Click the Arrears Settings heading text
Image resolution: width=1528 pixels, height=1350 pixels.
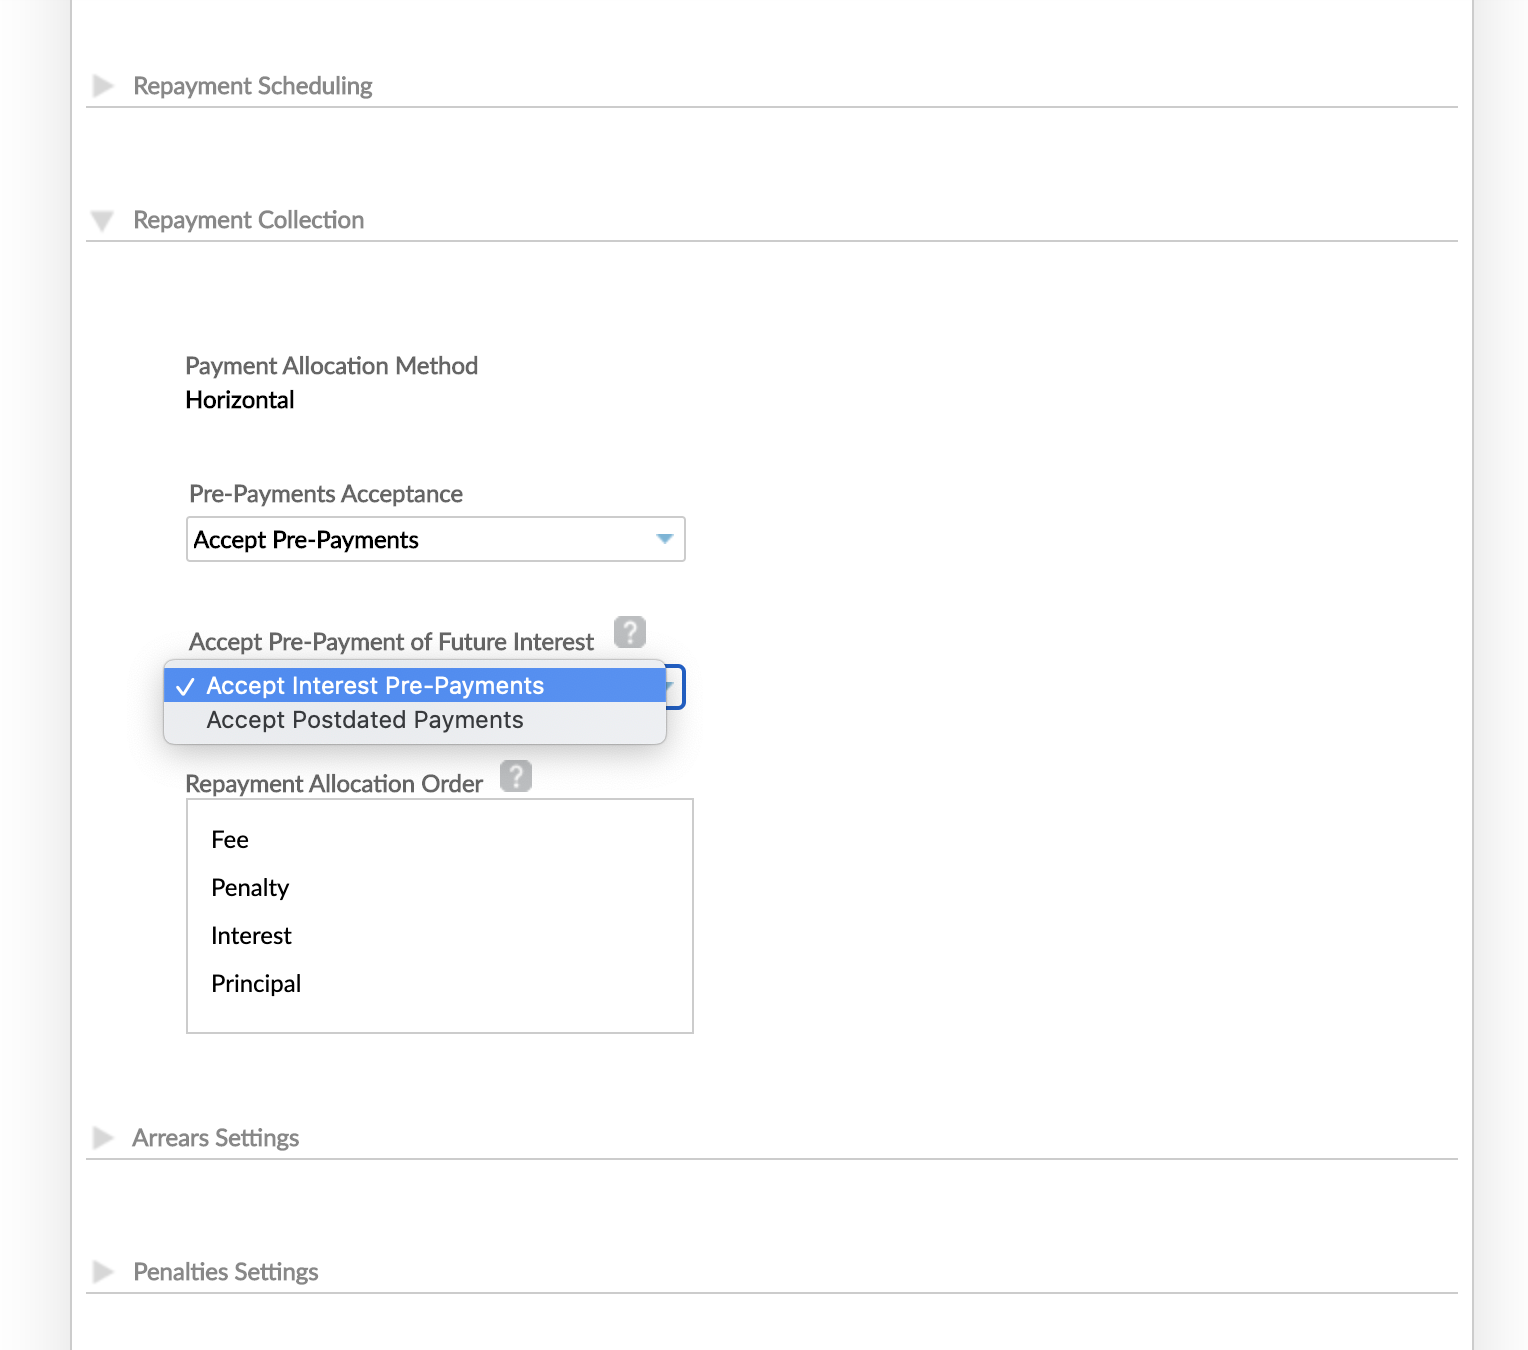tap(215, 1138)
